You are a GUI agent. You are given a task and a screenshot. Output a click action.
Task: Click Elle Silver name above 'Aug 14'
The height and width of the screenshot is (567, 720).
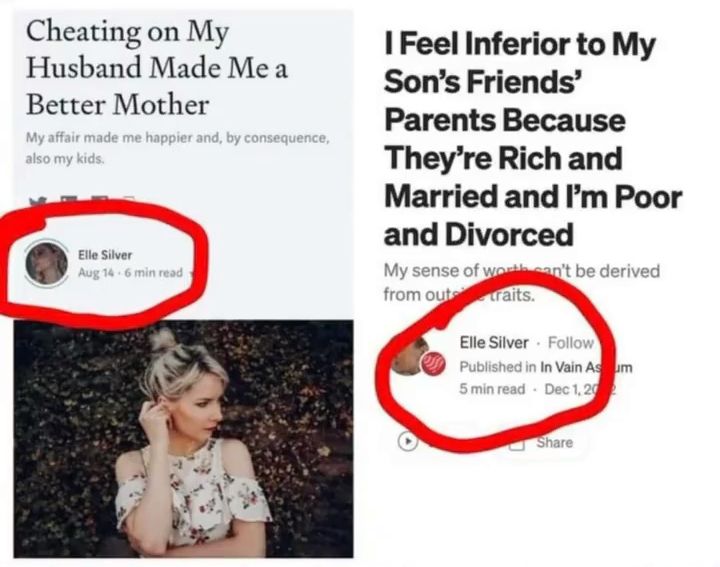105,255
